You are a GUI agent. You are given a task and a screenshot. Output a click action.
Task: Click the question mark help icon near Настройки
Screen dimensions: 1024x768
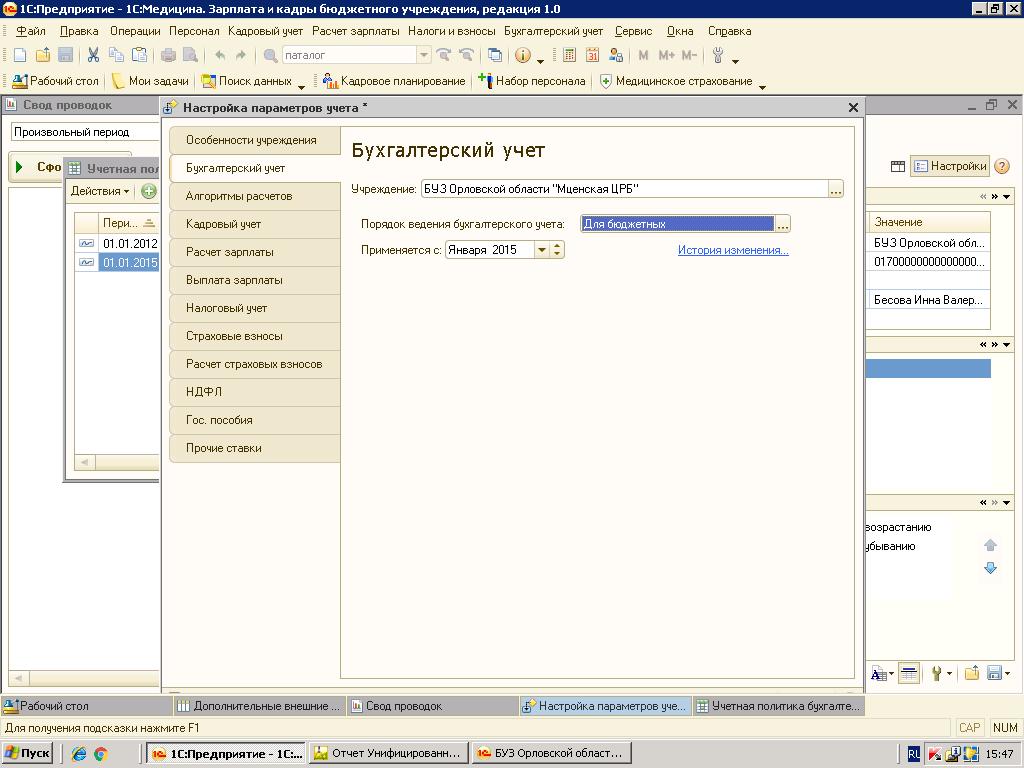coord(1002,167)
